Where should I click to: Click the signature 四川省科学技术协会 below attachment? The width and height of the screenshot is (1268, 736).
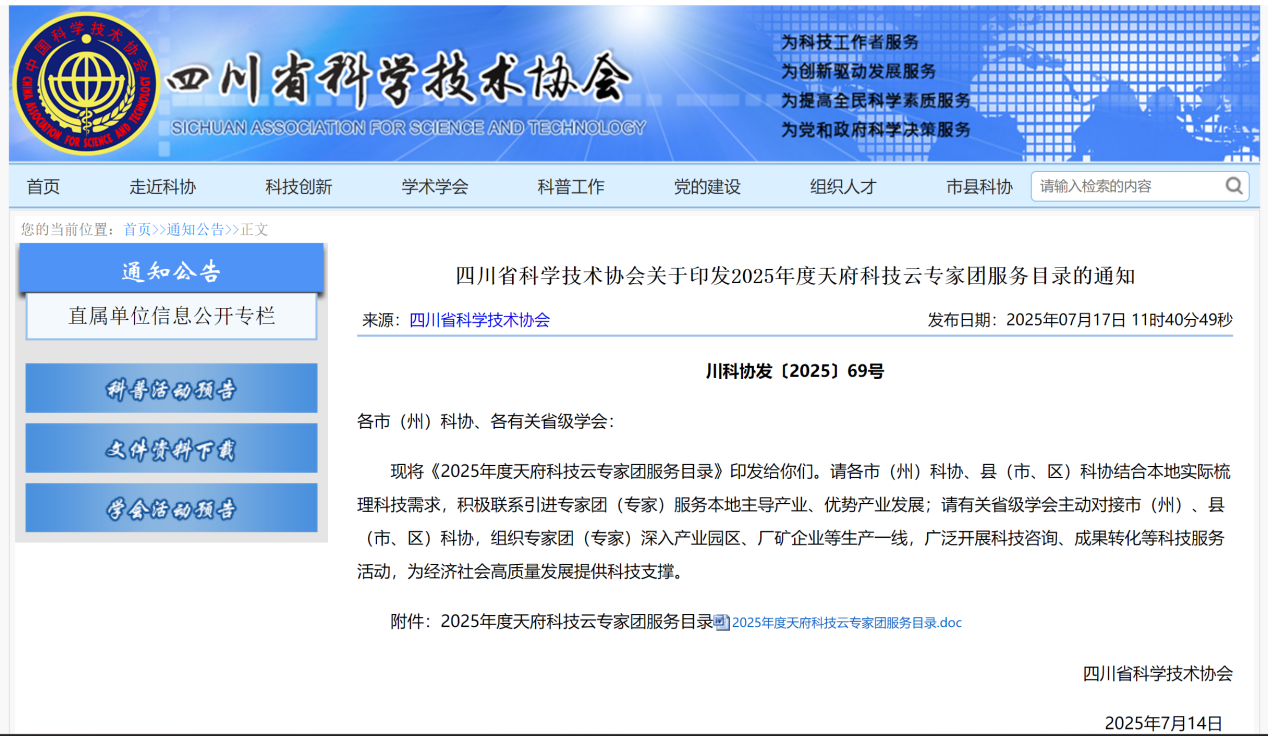(1158, 673)
